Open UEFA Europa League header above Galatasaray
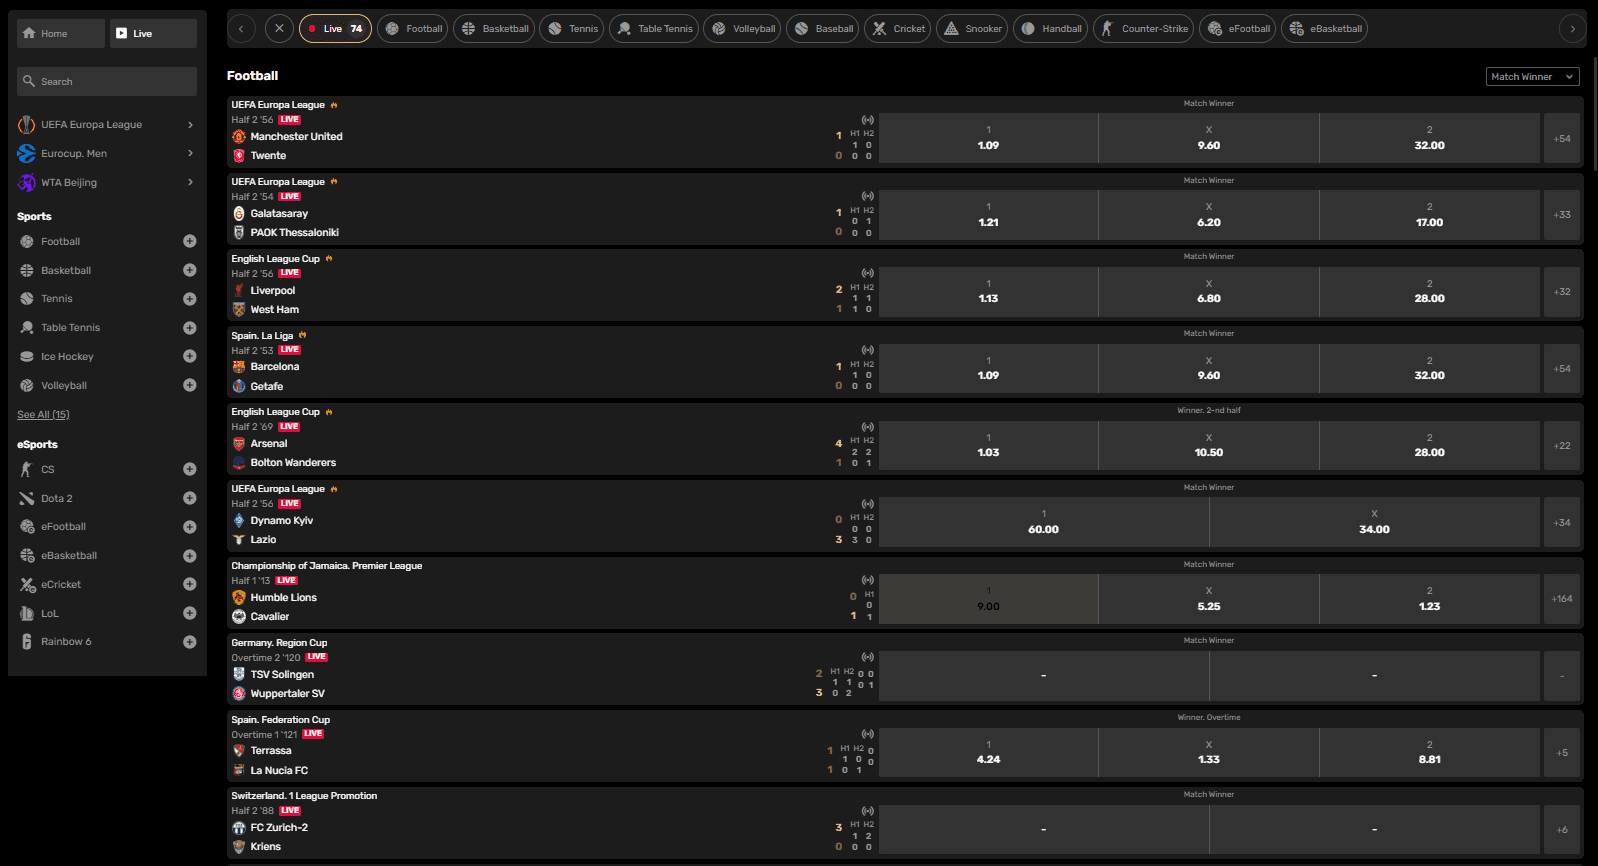This screenshot has width=1598, height=866. coord(278,182)
